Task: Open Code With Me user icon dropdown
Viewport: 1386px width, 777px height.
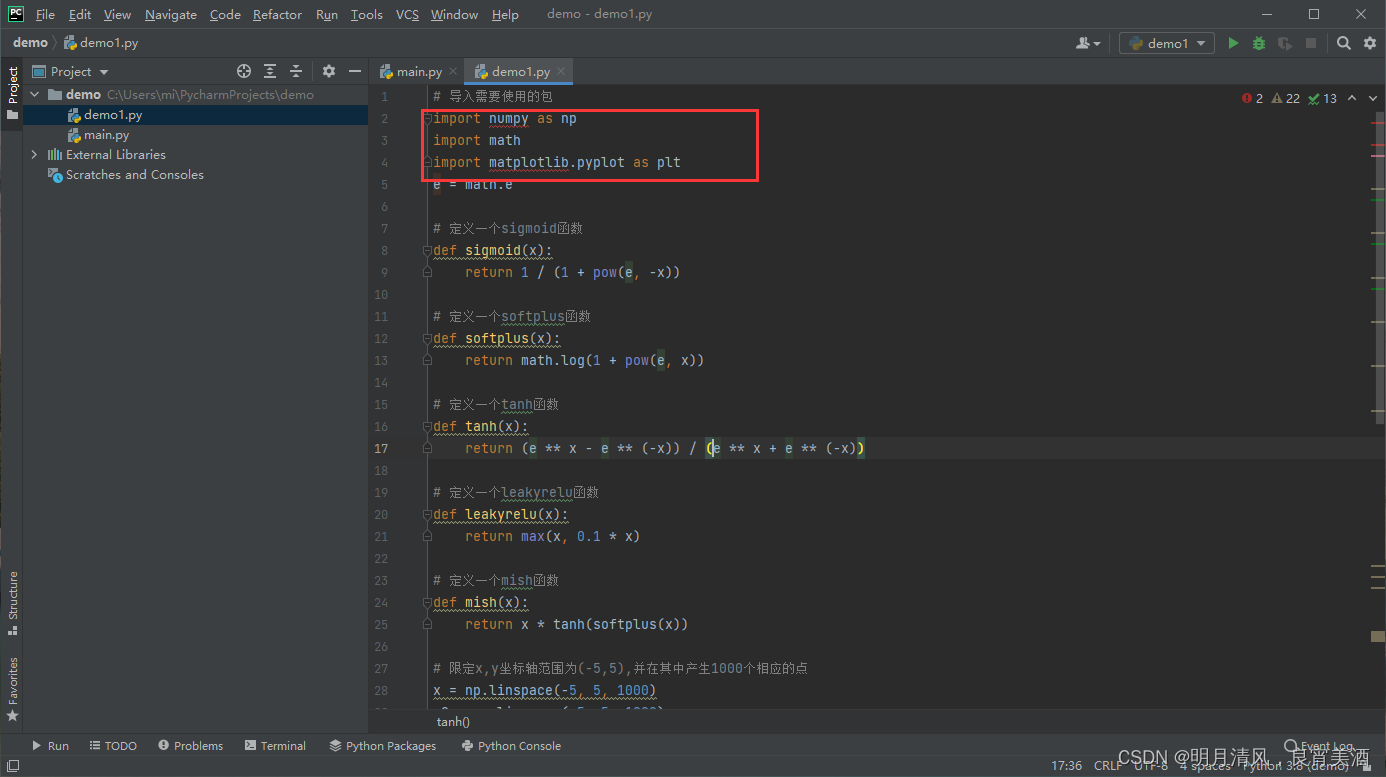Action: coord(1088,43)
